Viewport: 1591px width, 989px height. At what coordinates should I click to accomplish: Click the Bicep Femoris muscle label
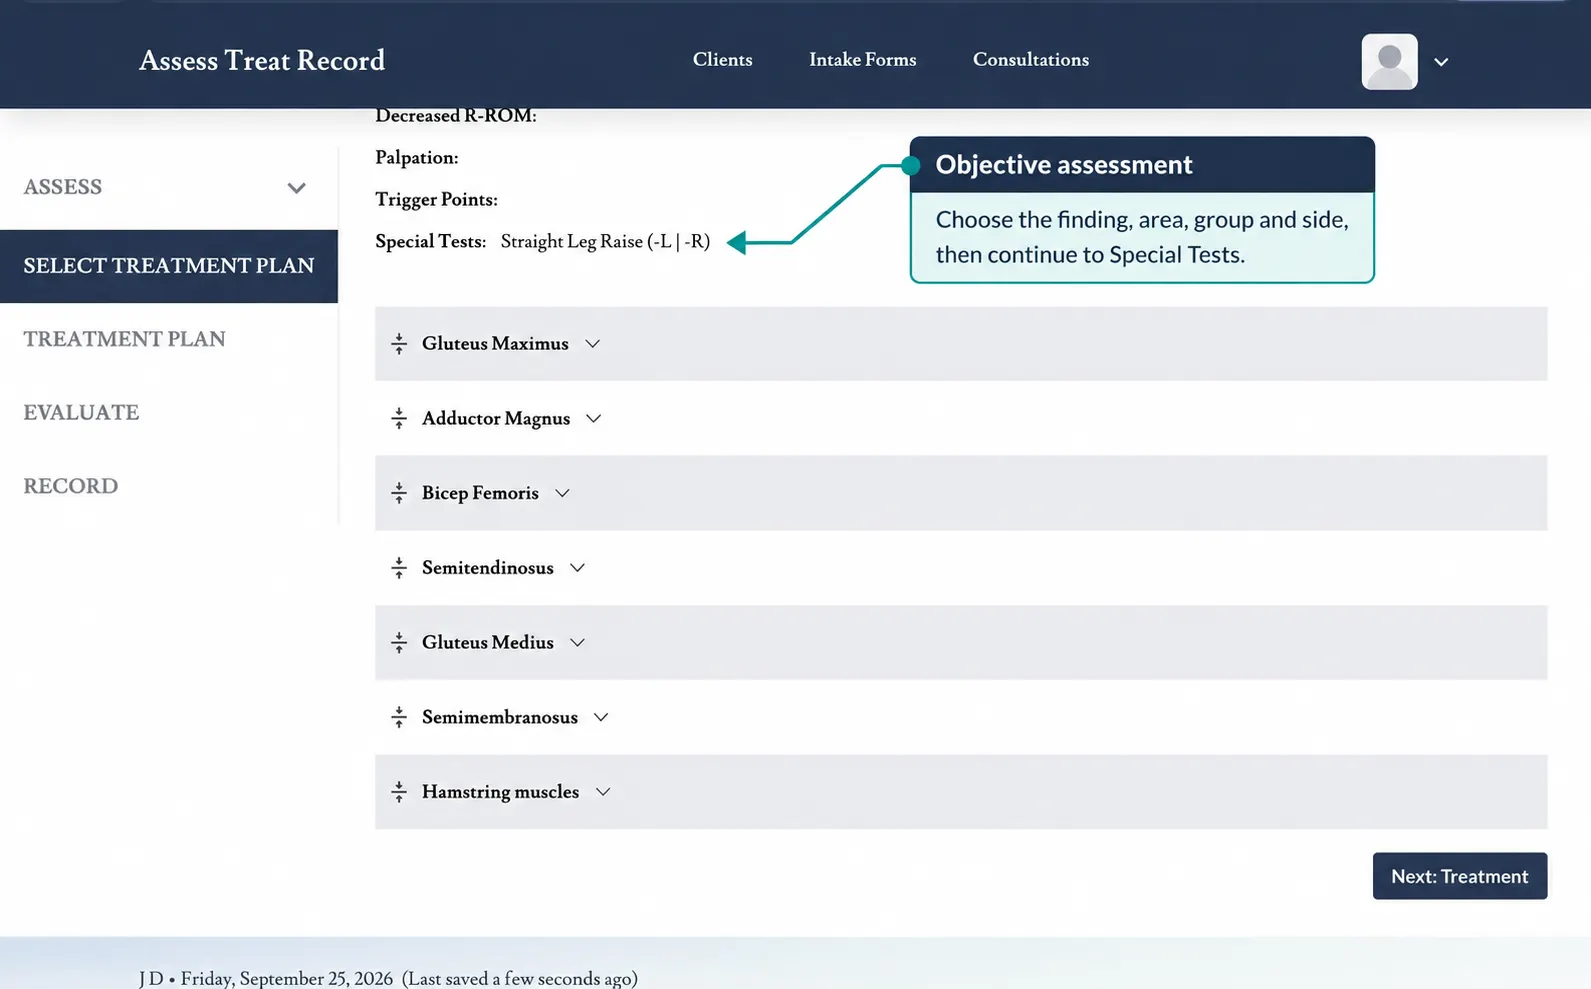[x=480, y=493]
